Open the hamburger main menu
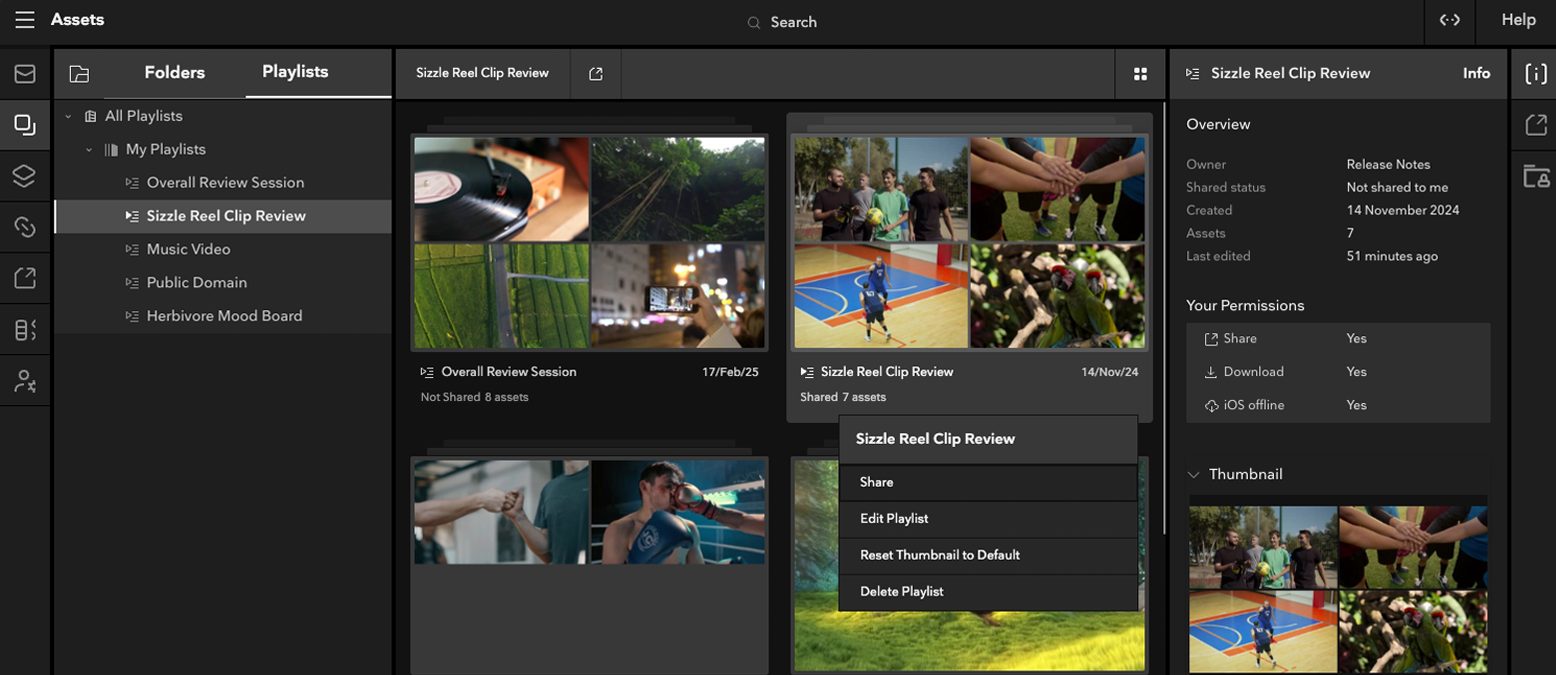1556x675 pixels. pyautogui.click(x=25, y=20)
